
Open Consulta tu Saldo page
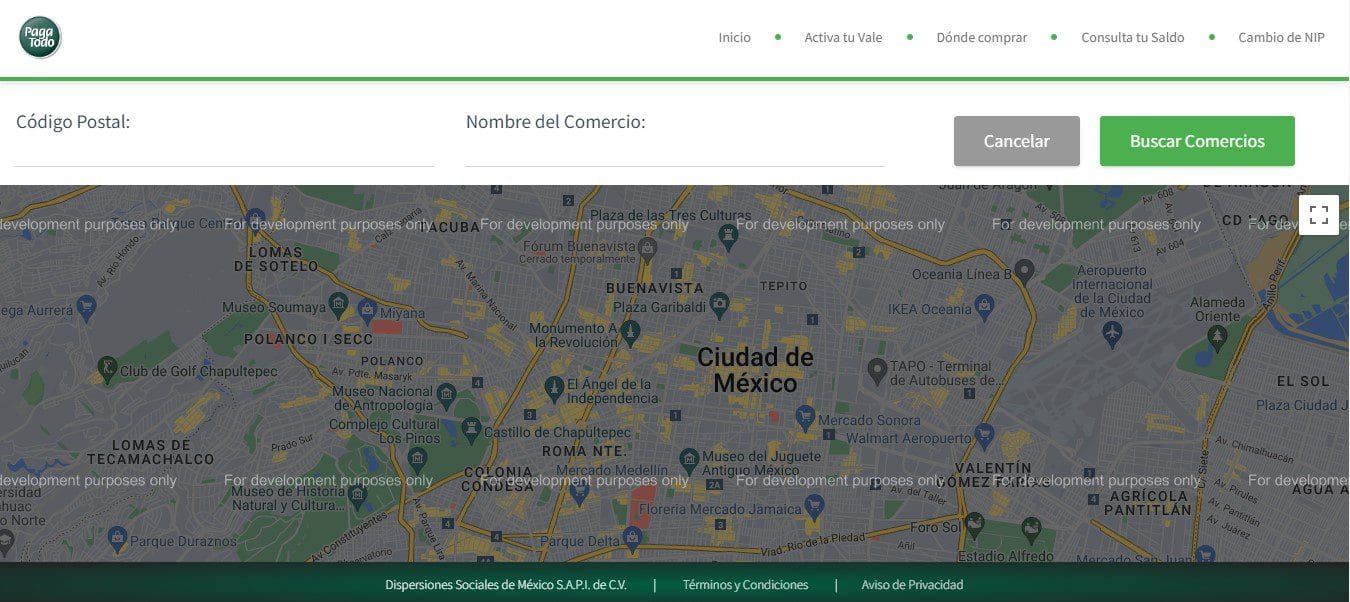1132,37
